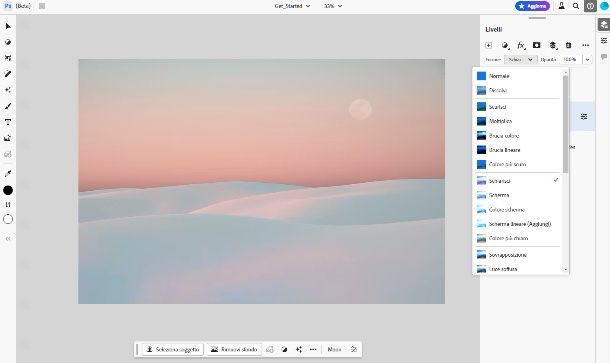Open the comments icon in right rail
Viewport: 610px width, 363px height.
click(604, 57)
